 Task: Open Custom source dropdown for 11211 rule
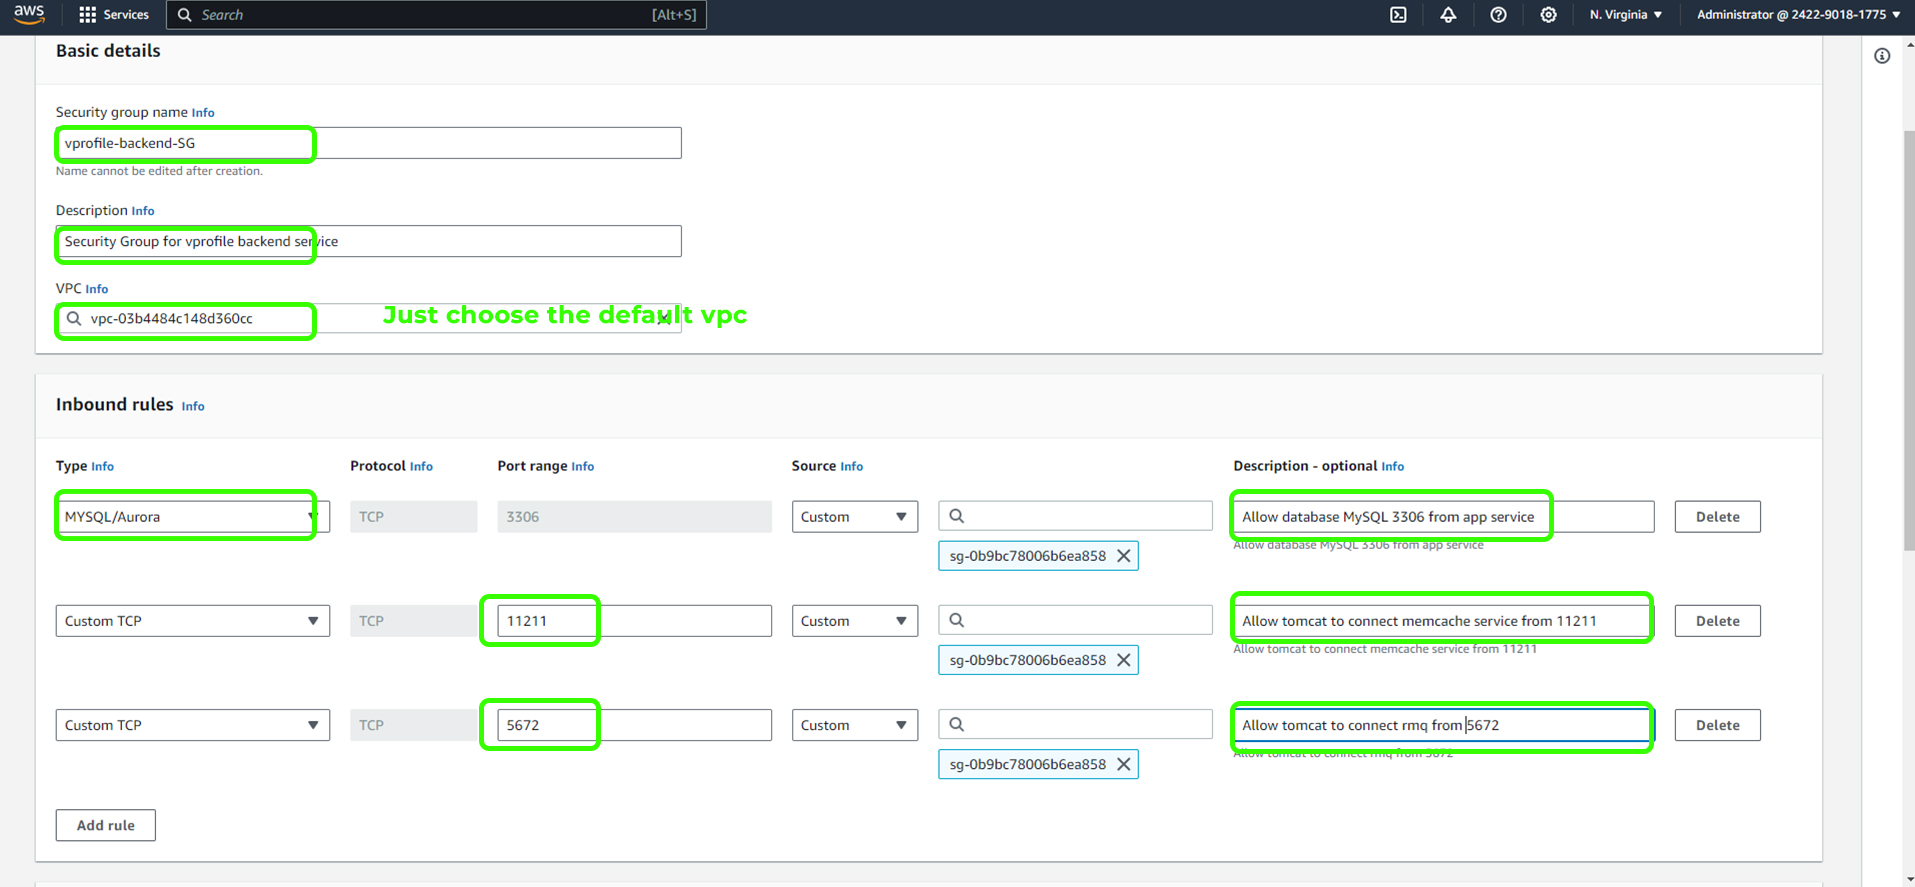point(854,621)
